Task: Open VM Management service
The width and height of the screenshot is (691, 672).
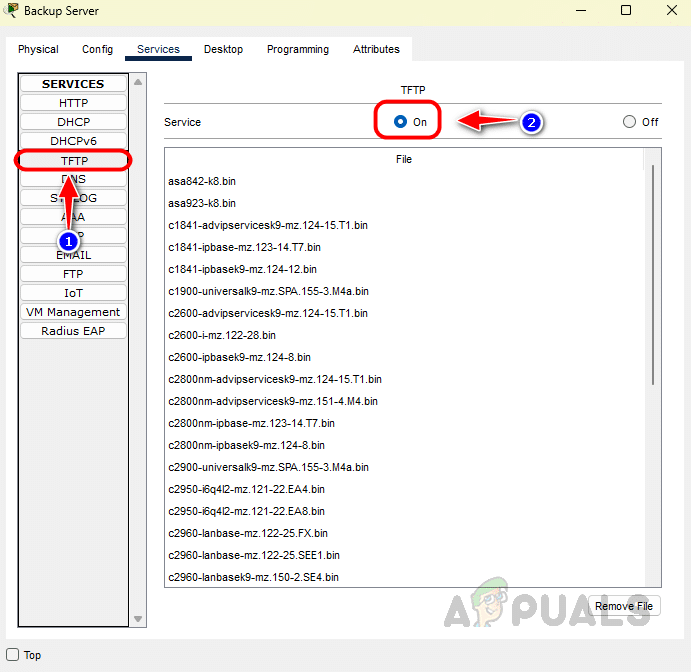Action: pos(73,312)
